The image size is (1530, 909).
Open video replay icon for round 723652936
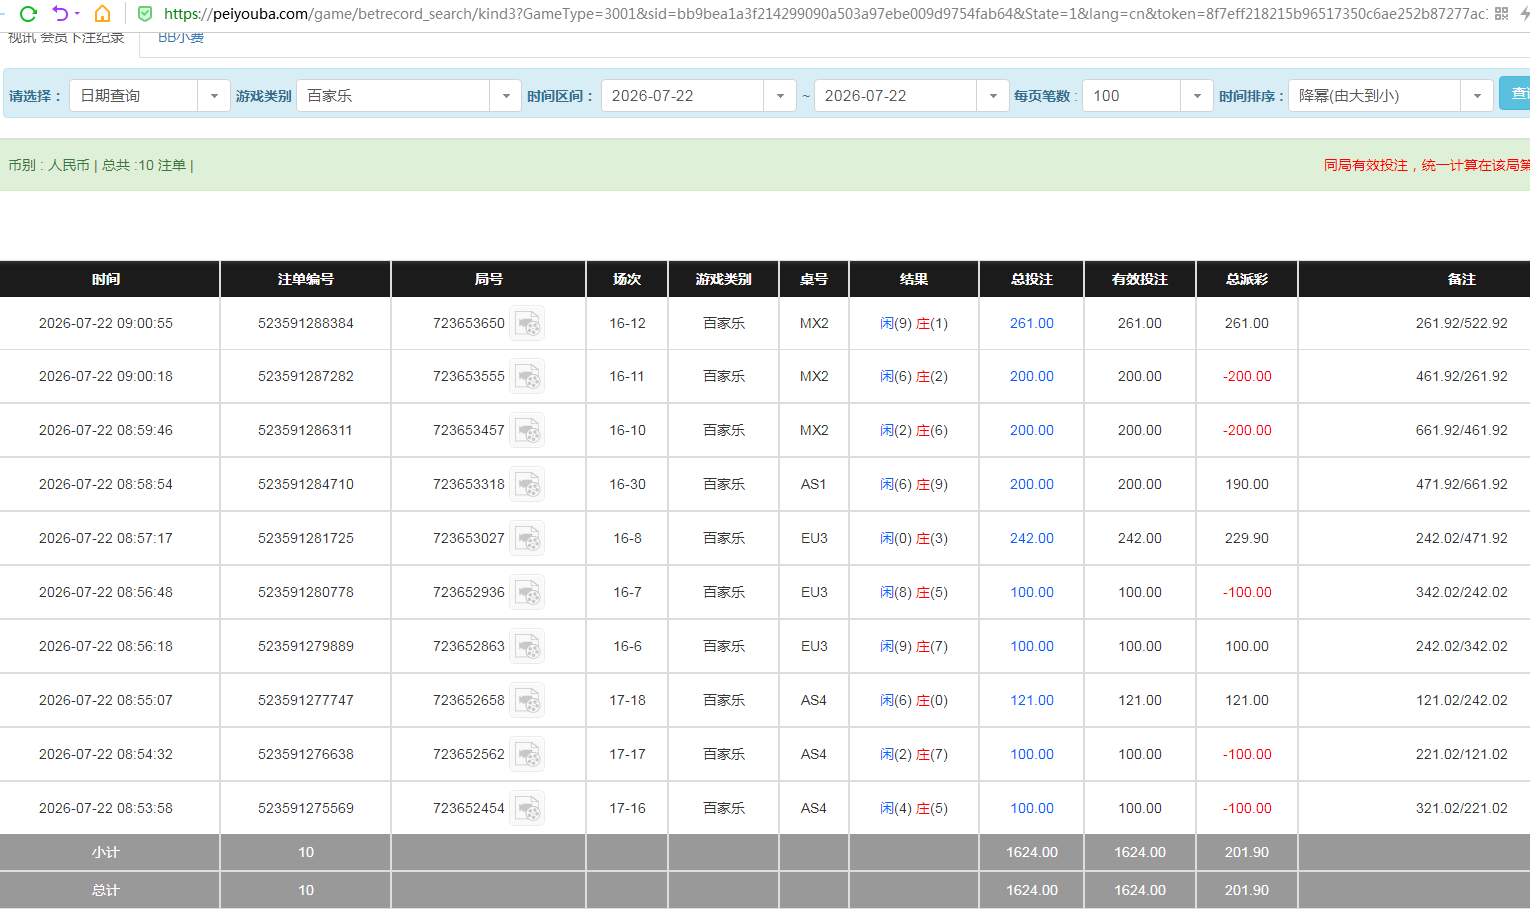[x=528, y=593]
